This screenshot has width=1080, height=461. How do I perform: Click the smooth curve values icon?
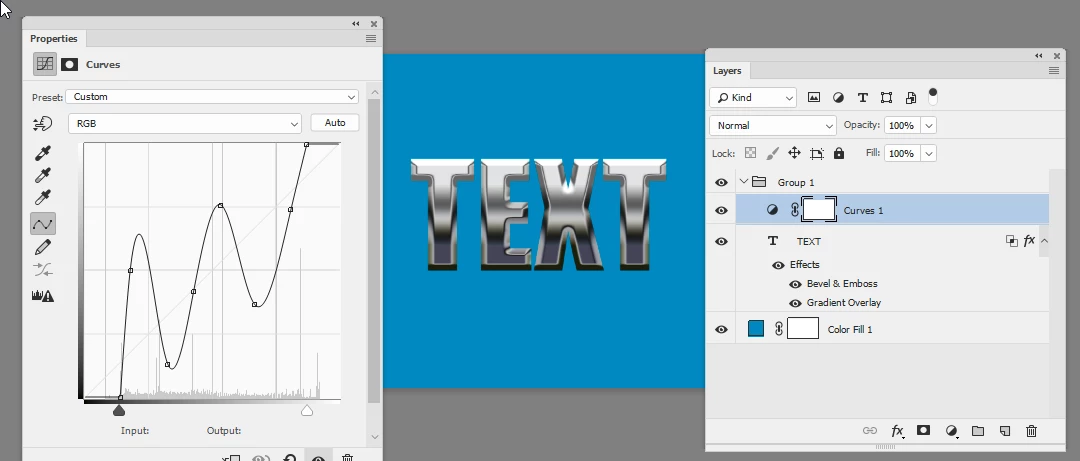[x=43, y=269]
